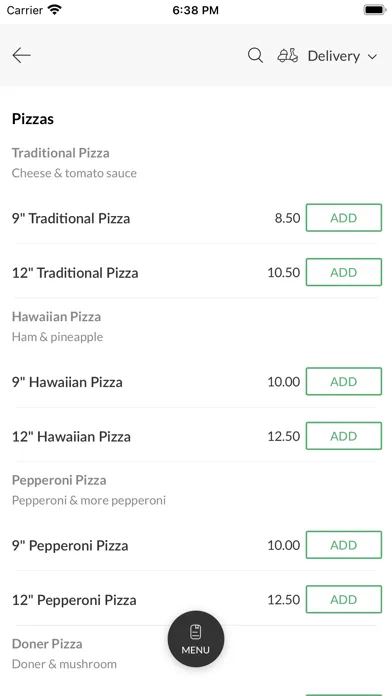The image size is (392, 696).
Task: Open the floating MENU button
Action: (196, 639)
